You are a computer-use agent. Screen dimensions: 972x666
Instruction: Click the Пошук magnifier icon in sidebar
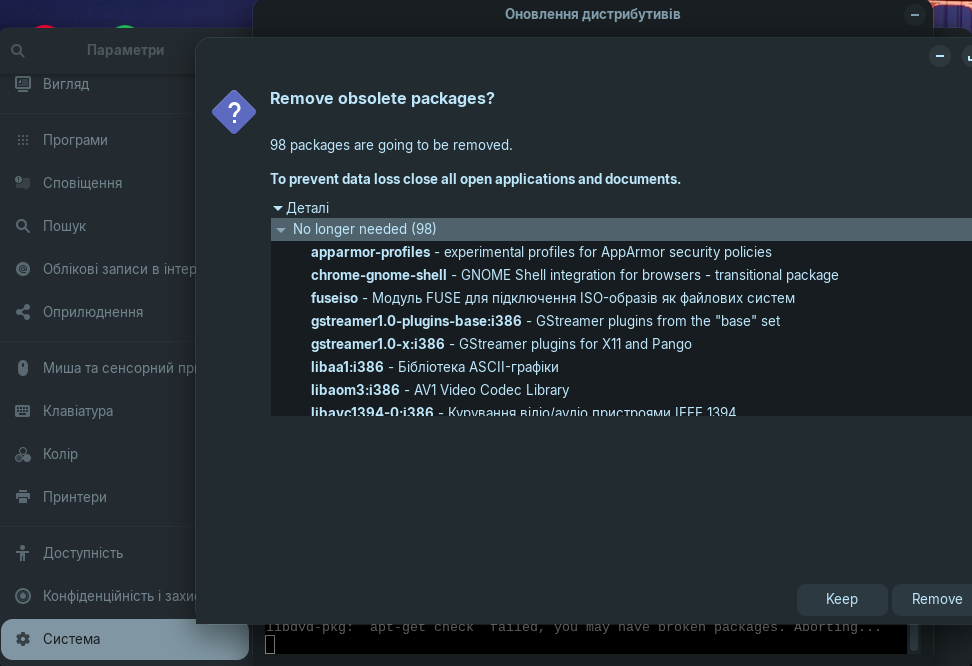23,226
